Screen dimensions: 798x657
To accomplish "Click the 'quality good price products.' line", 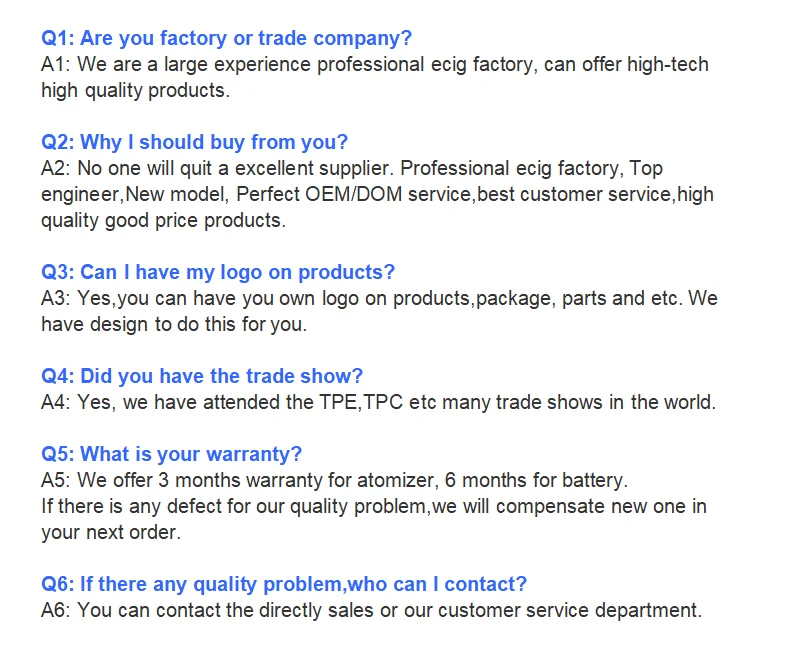I will click(163, 220).
